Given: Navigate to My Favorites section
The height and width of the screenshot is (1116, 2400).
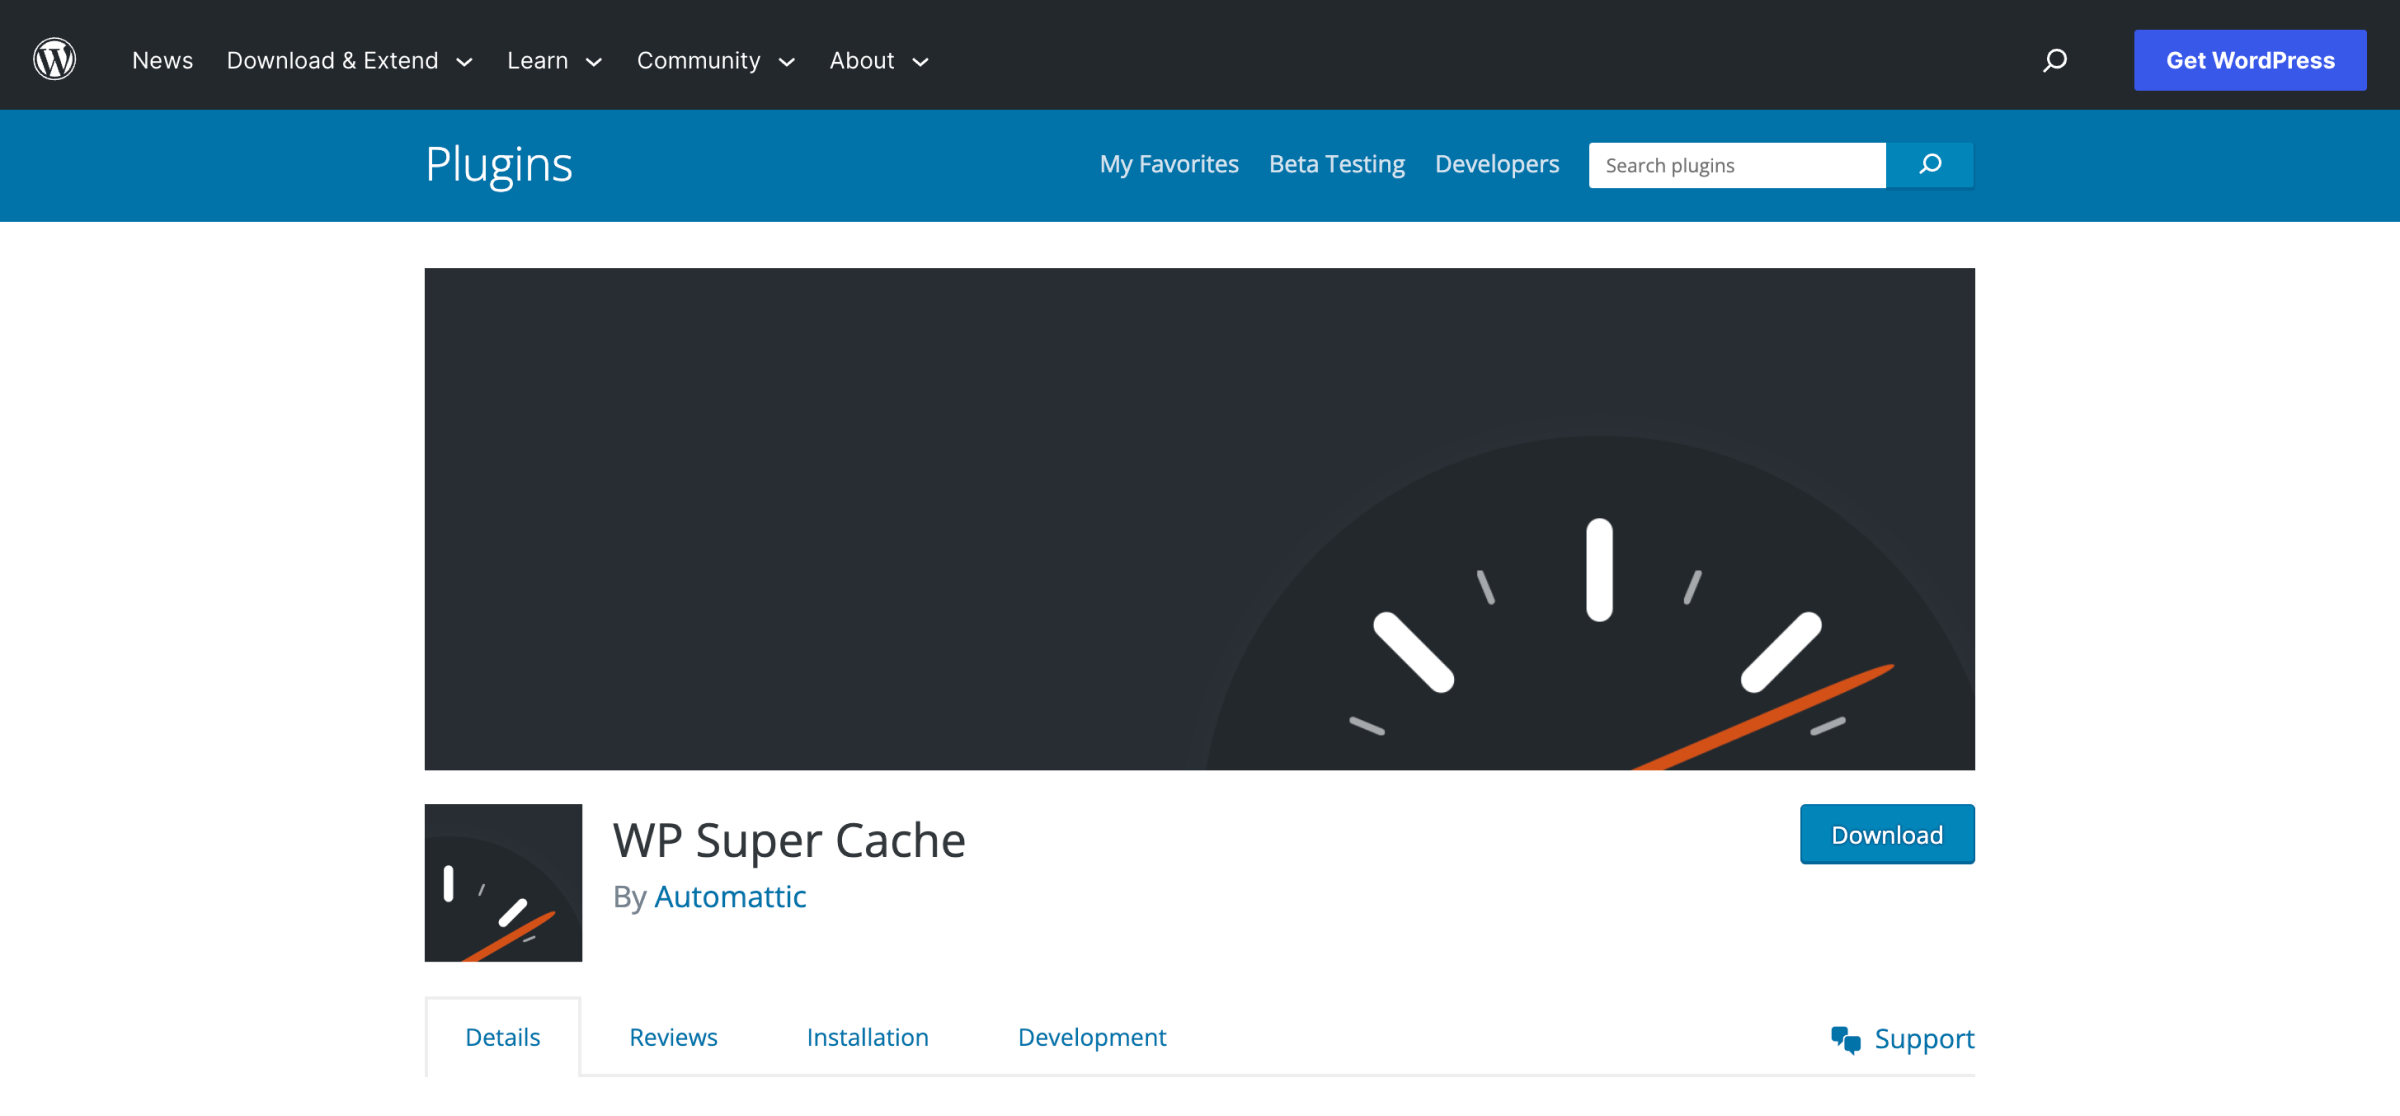Looking at the screenshot, I should (1169, 164).
